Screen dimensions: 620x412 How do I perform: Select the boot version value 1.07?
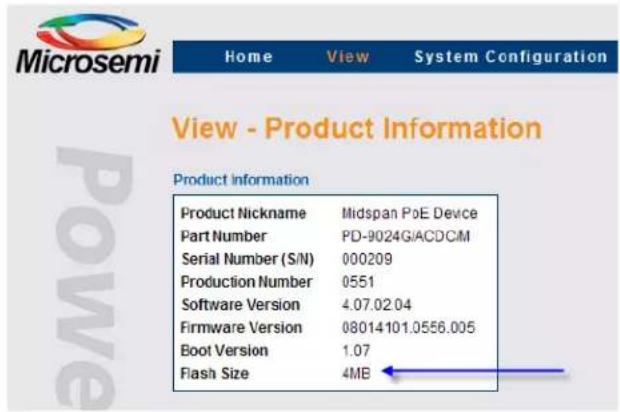click(356, 351)
